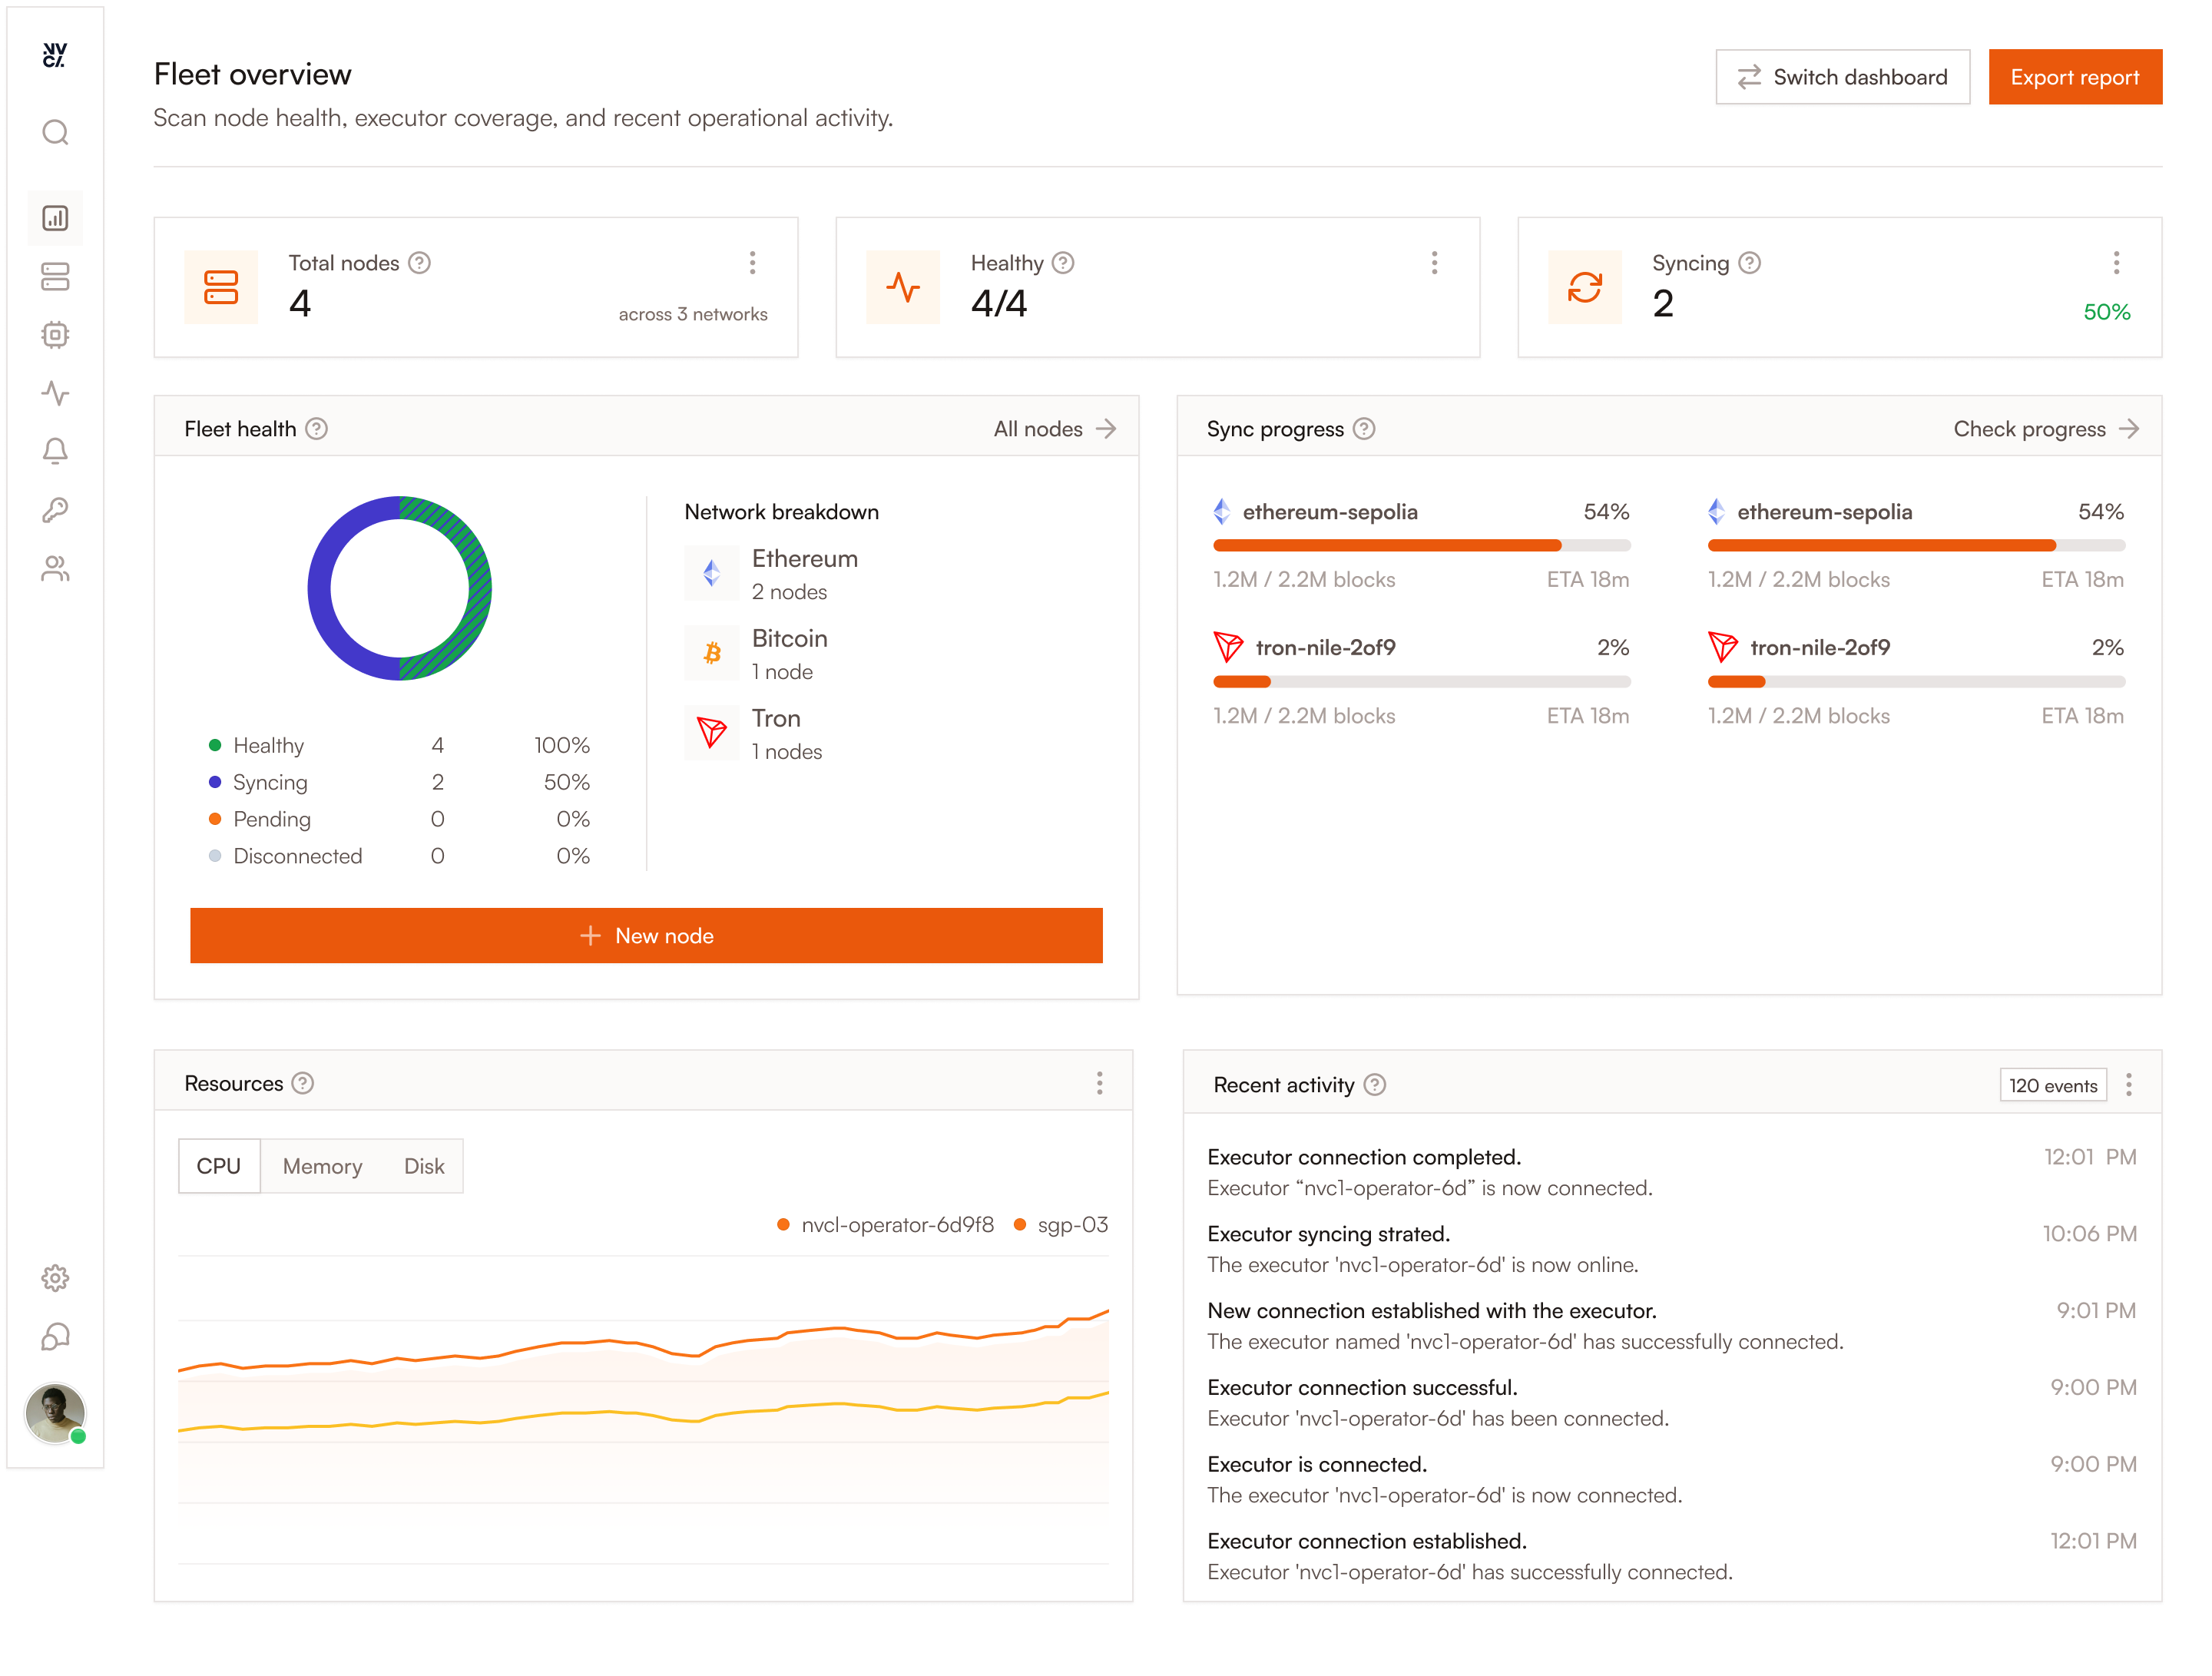2212x1676 pixels.
Task: Follow the Check progress link
Action: point(2046,429)
